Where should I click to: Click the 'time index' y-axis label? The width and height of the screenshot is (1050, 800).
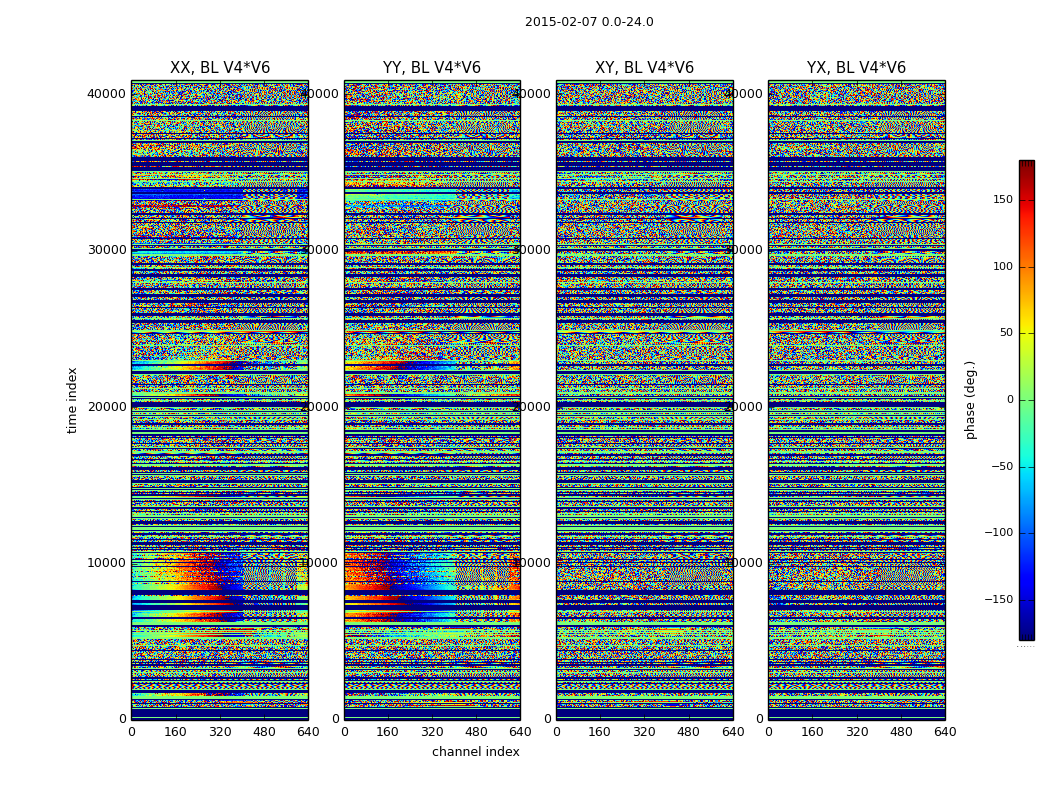click(72, 400)
